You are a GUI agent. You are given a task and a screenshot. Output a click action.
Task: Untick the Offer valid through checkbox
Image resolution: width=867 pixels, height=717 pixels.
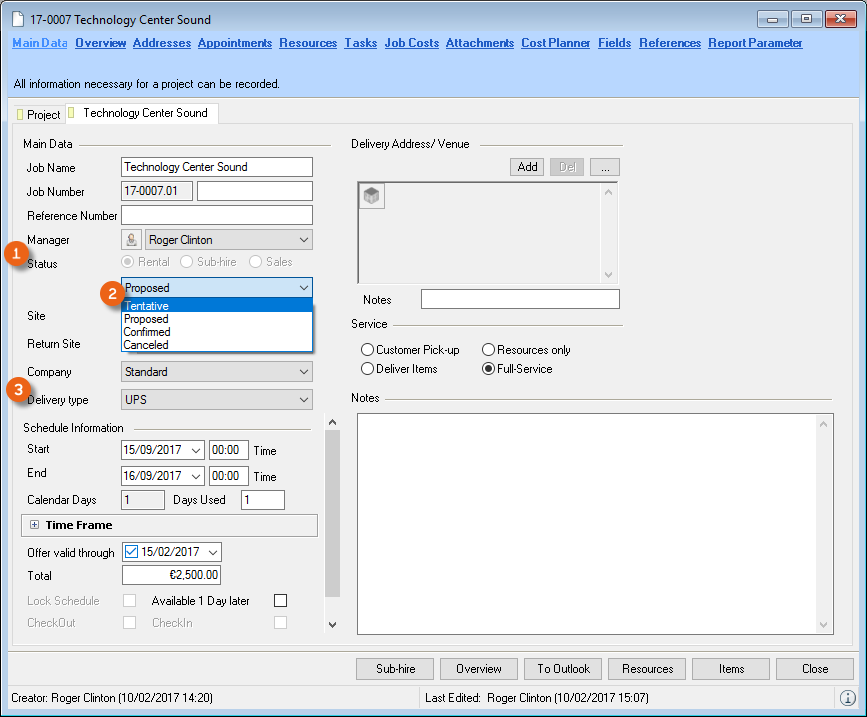click(x=130, y=552)
